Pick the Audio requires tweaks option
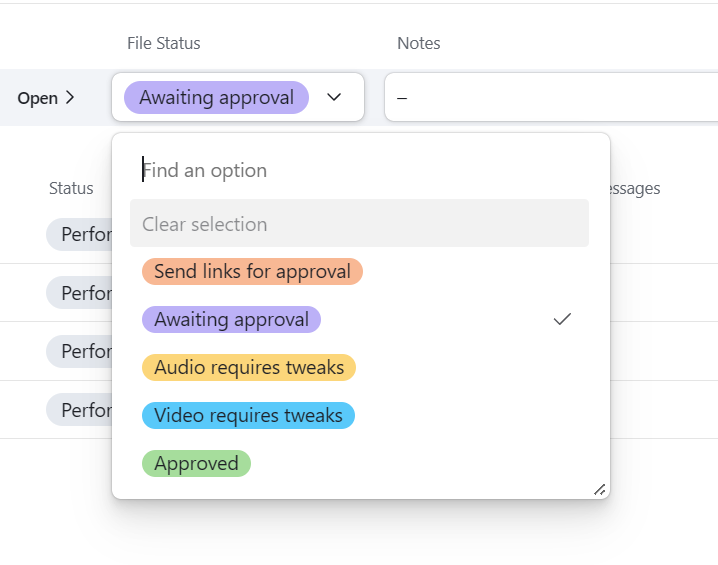 248,367
